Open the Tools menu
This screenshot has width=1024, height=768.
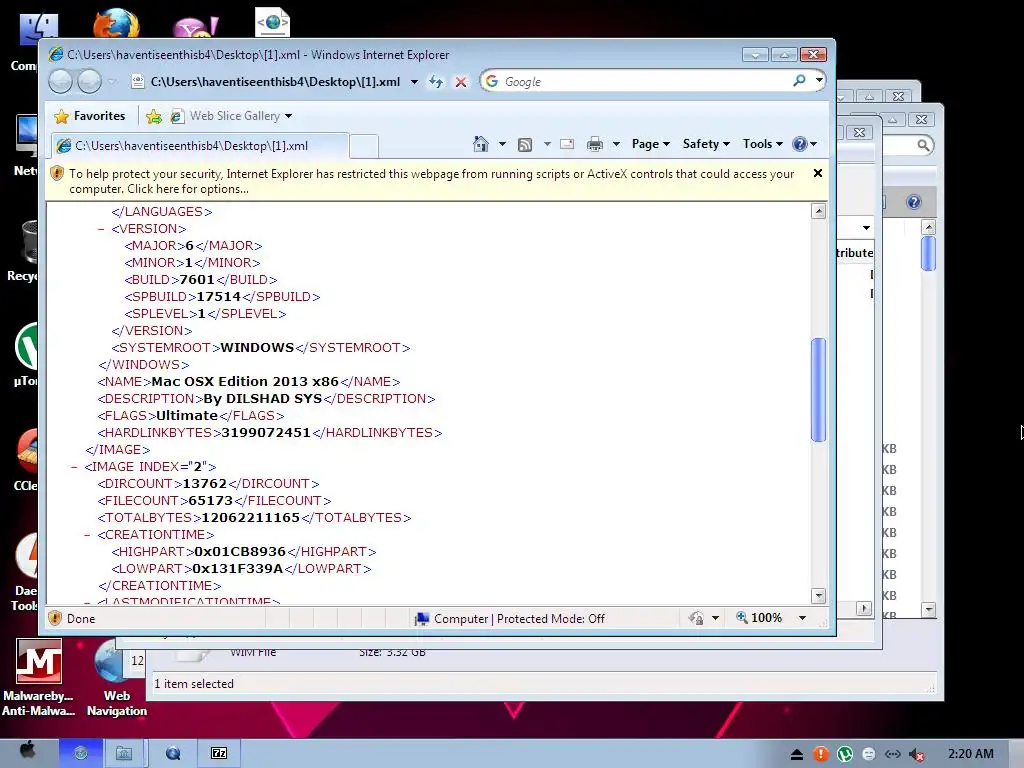point(763,144)
